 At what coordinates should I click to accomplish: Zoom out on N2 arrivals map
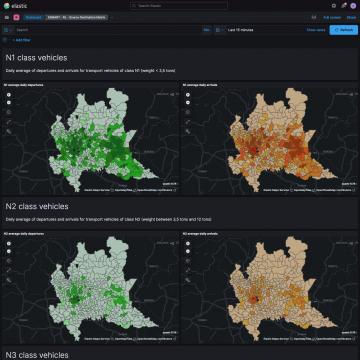coord(188,251)
